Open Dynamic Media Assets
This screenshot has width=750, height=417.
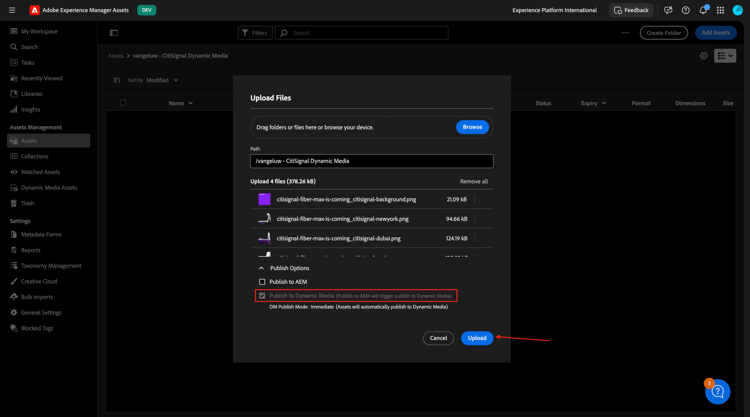[x=48, y=188]
